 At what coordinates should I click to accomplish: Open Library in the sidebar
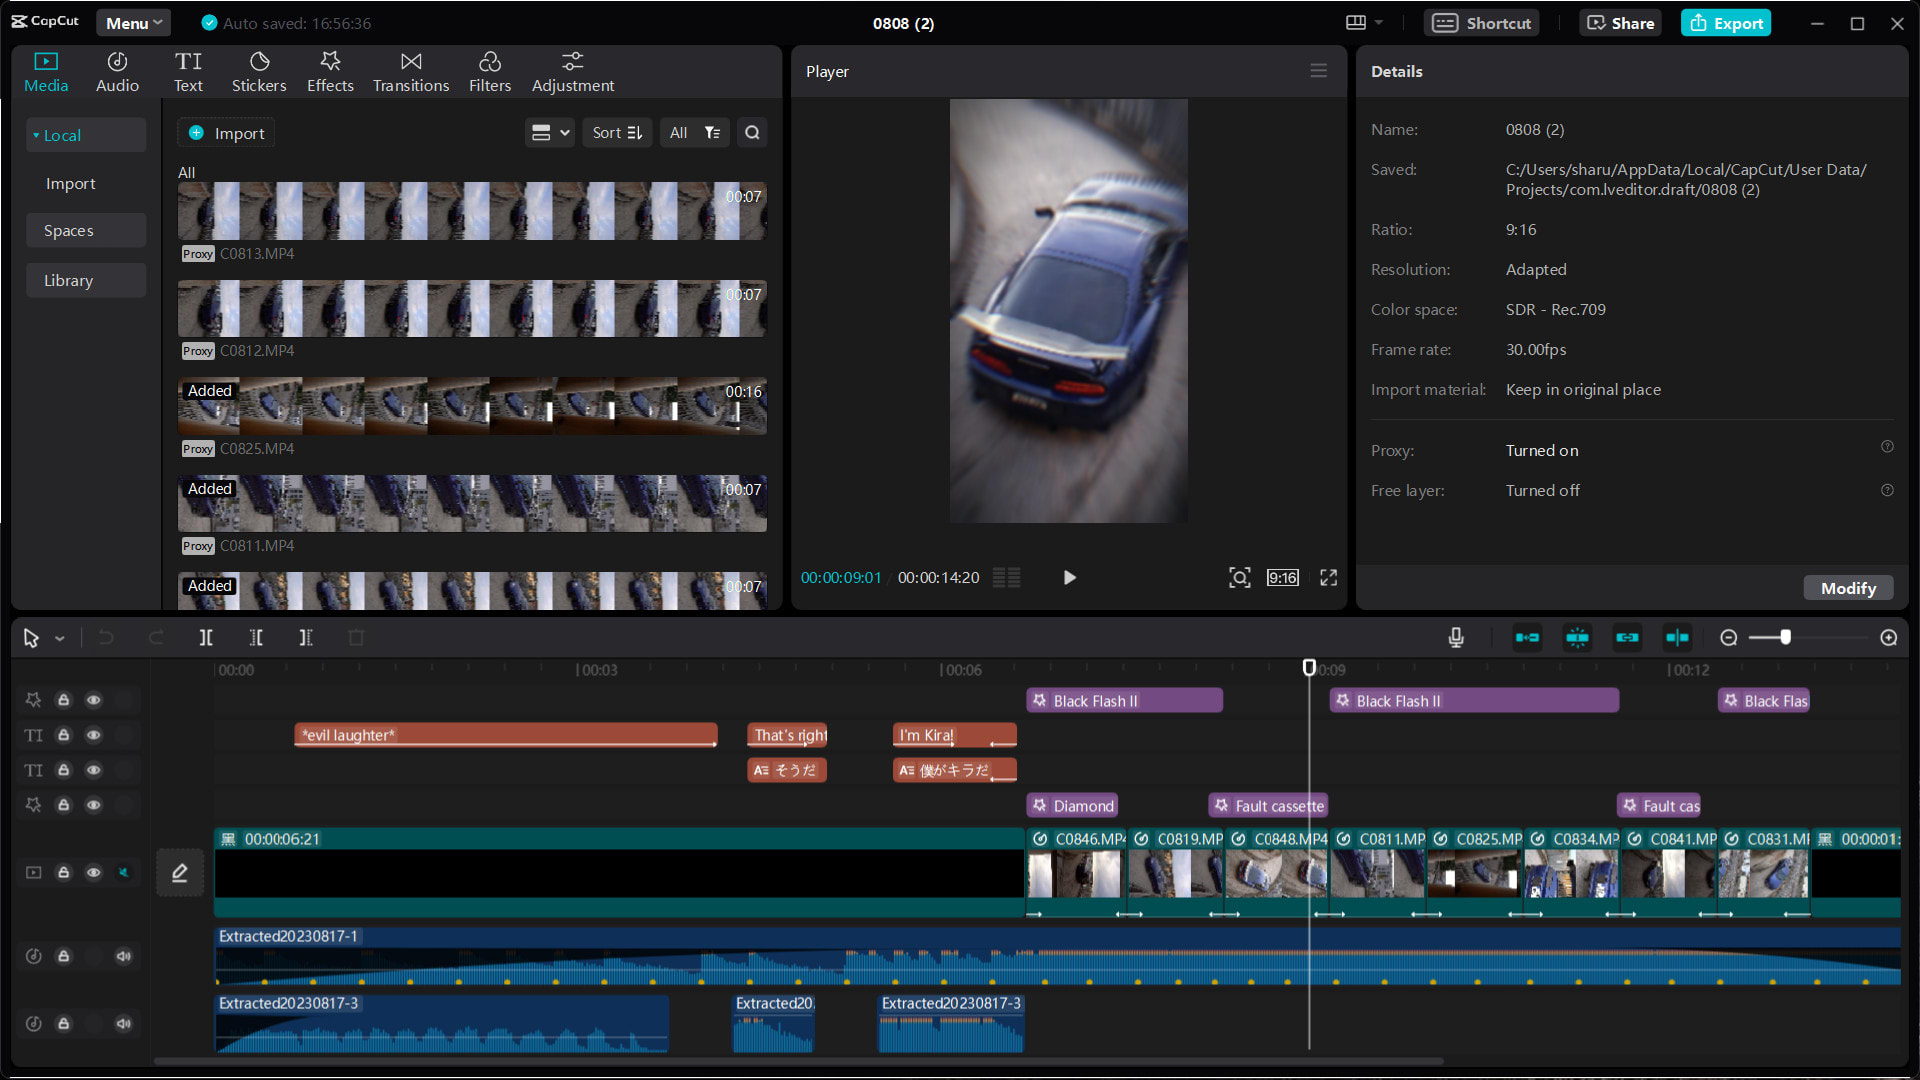86,280
